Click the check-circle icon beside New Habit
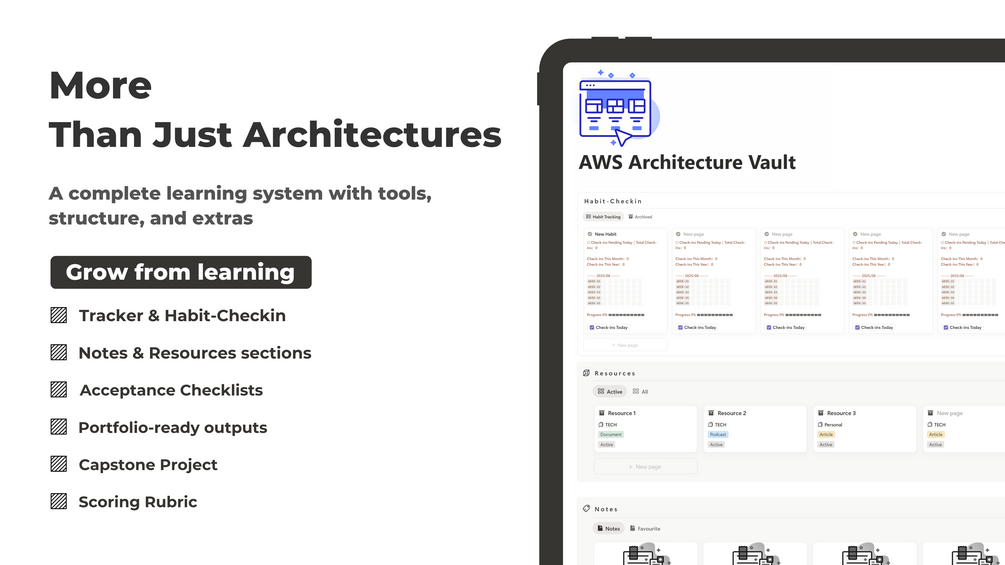This screenshot has width=1005, height=565. pyautogui.click(x=590, y=234)
